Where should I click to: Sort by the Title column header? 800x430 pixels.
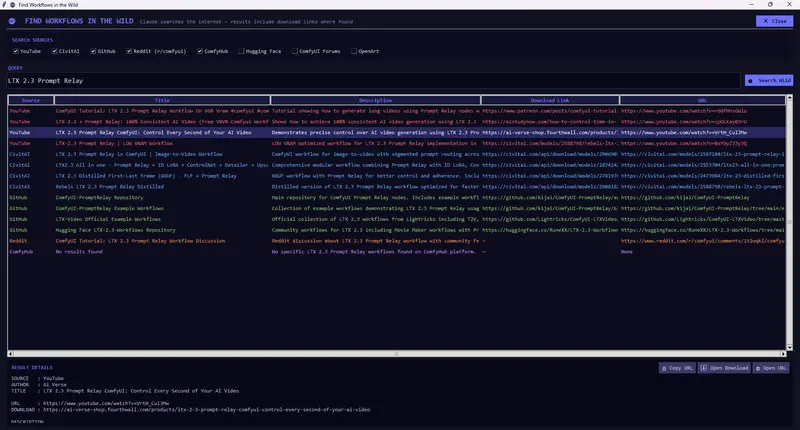162,100
